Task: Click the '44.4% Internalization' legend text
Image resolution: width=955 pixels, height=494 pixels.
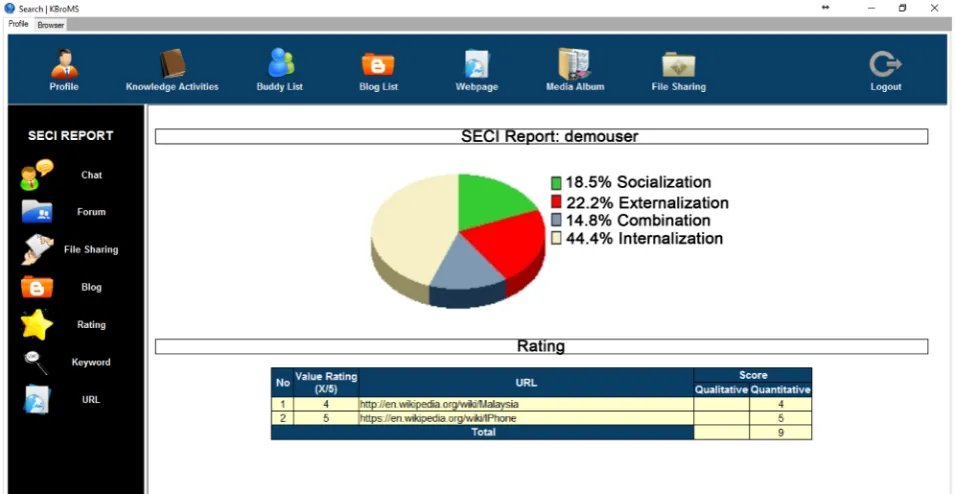Action: [644, 238]
